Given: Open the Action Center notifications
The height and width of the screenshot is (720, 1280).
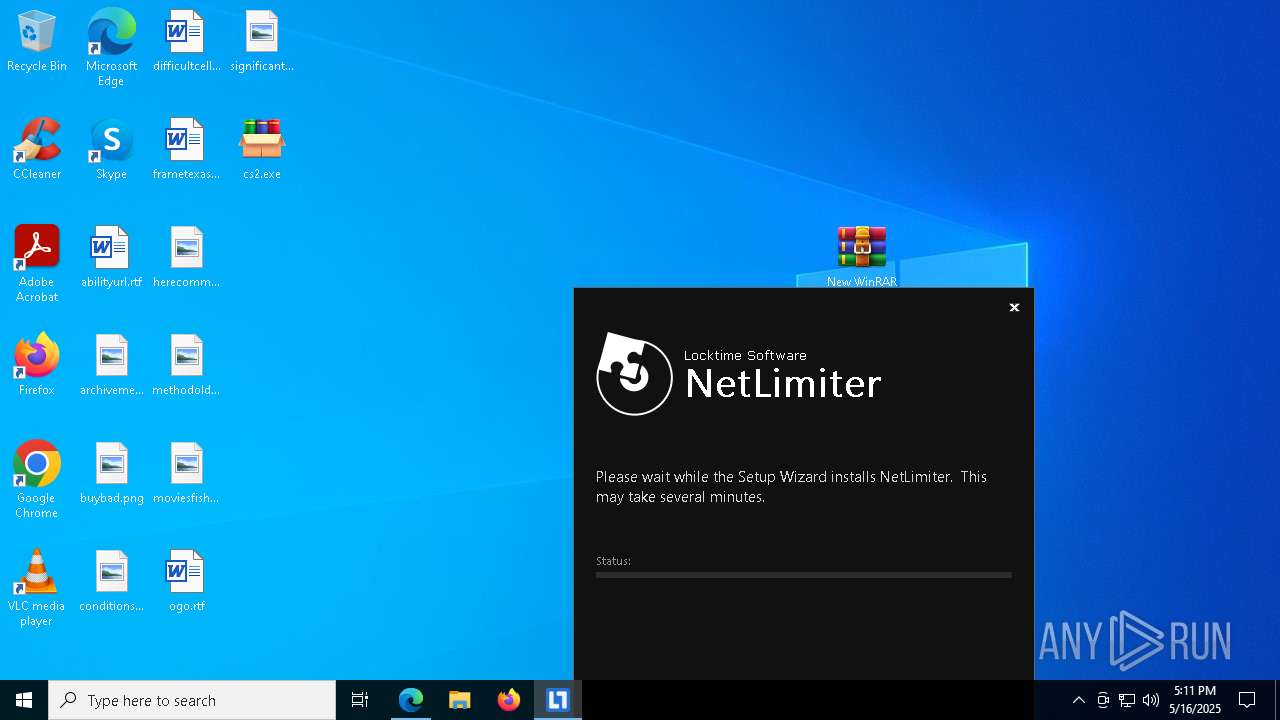Looking at the screenshot, I should click(x=1247, y=700).
